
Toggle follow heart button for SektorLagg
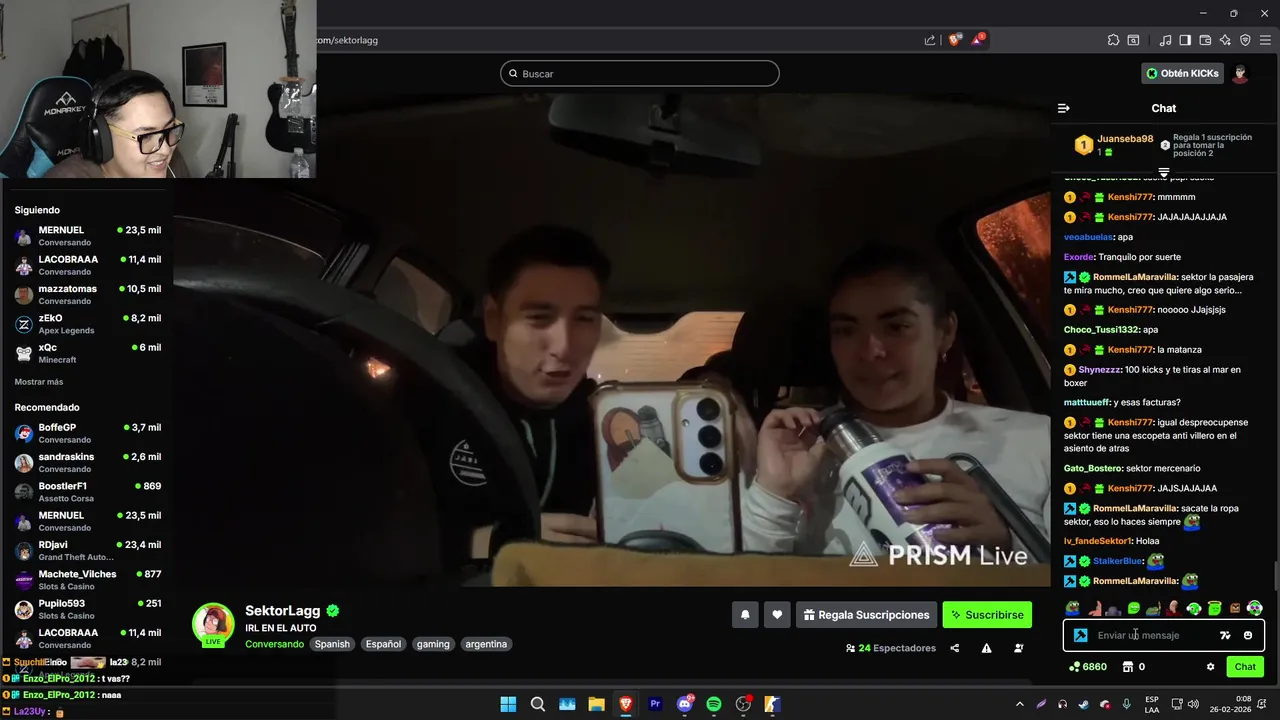(x=777, y=615)
